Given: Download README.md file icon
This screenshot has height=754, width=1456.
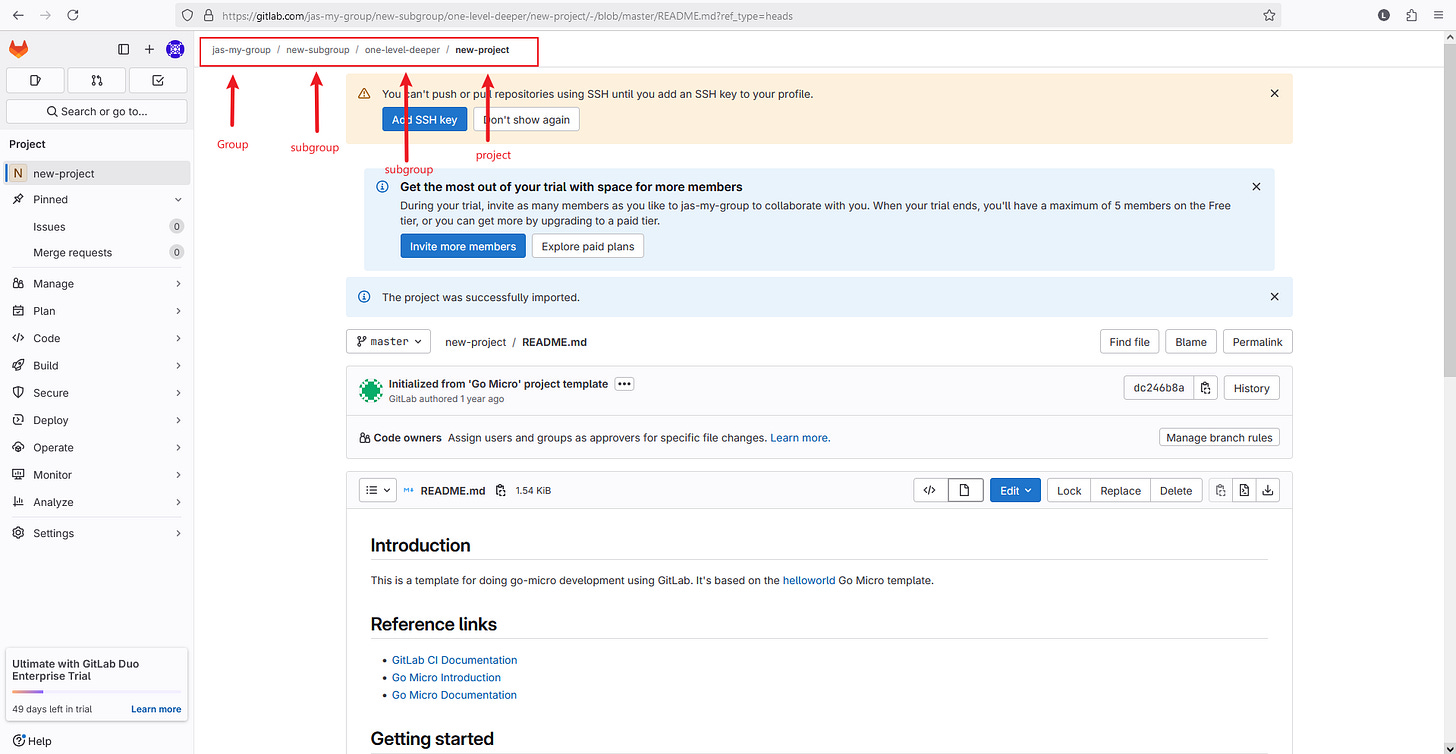Looking at the screenshot, I should tap(1268, 490).
